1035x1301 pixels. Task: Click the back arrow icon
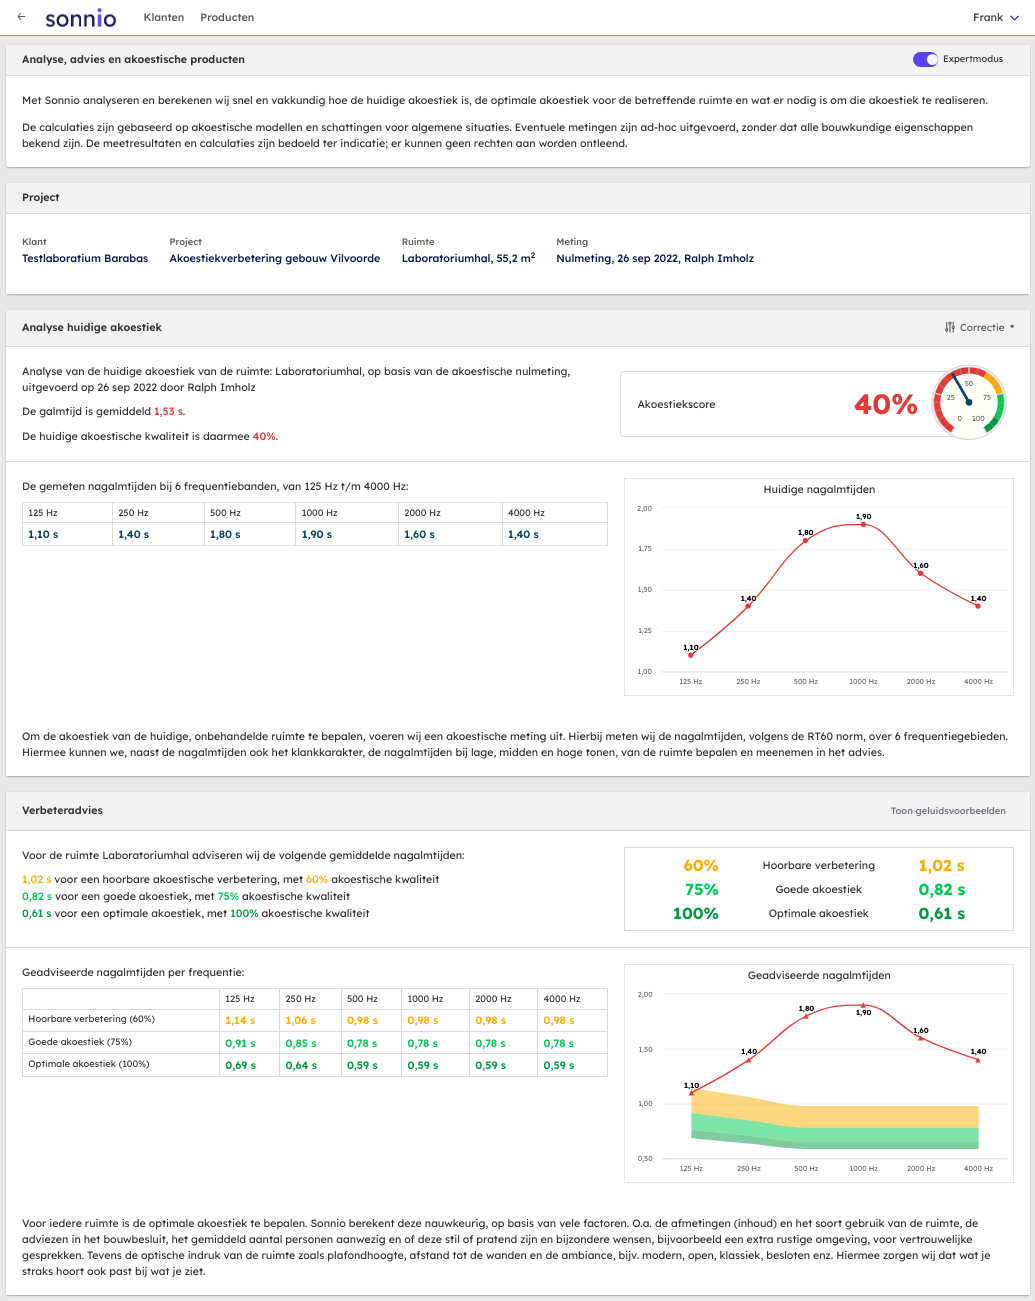click(x=22, y=17)
